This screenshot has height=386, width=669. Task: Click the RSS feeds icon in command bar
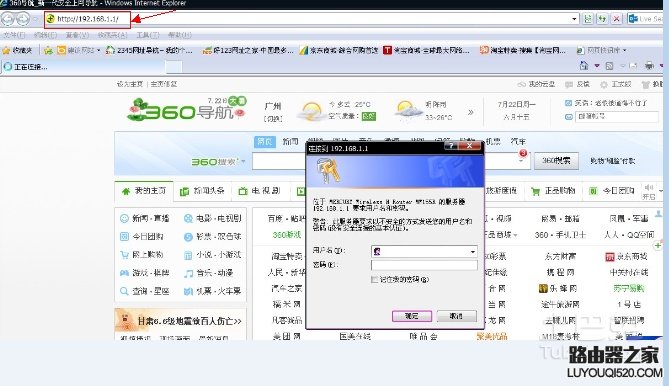click(x=609, y=66)
